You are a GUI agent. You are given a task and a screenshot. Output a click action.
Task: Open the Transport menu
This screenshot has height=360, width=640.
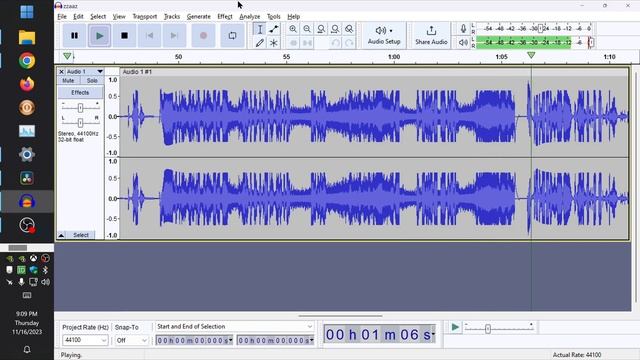(x=144, y=16)
